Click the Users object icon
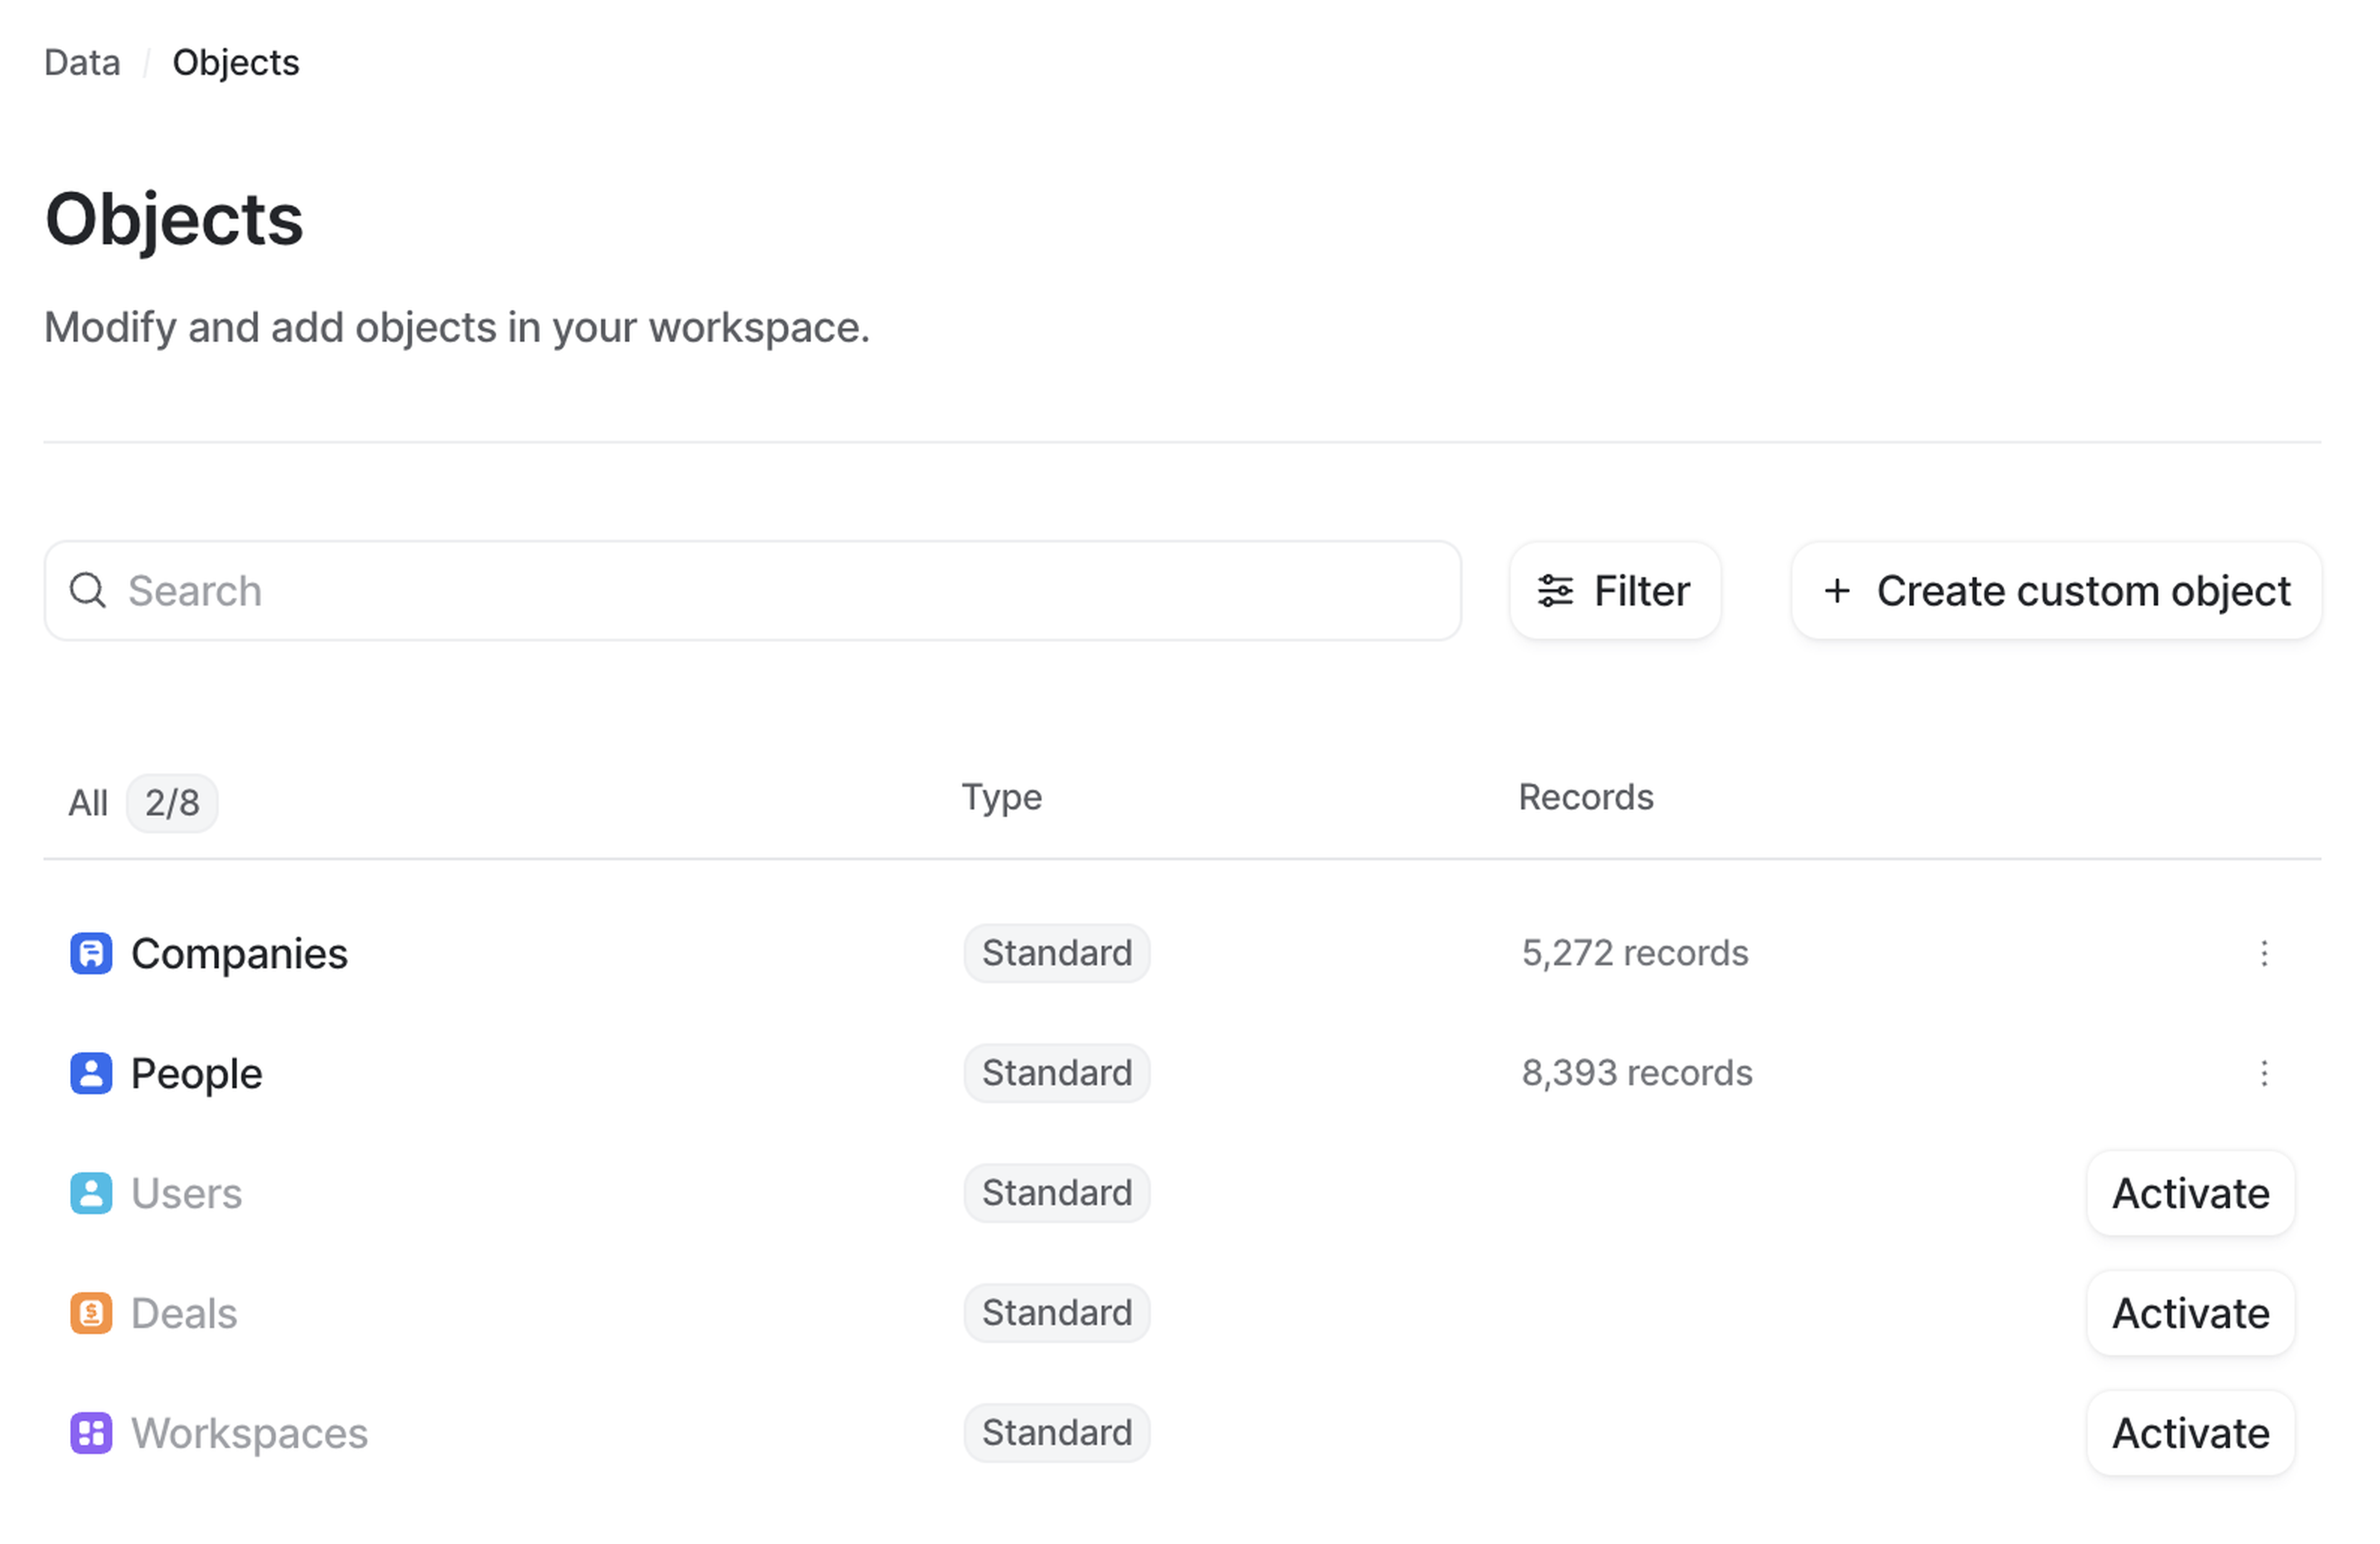The image size is (2380, 1544). (91, 1193)
